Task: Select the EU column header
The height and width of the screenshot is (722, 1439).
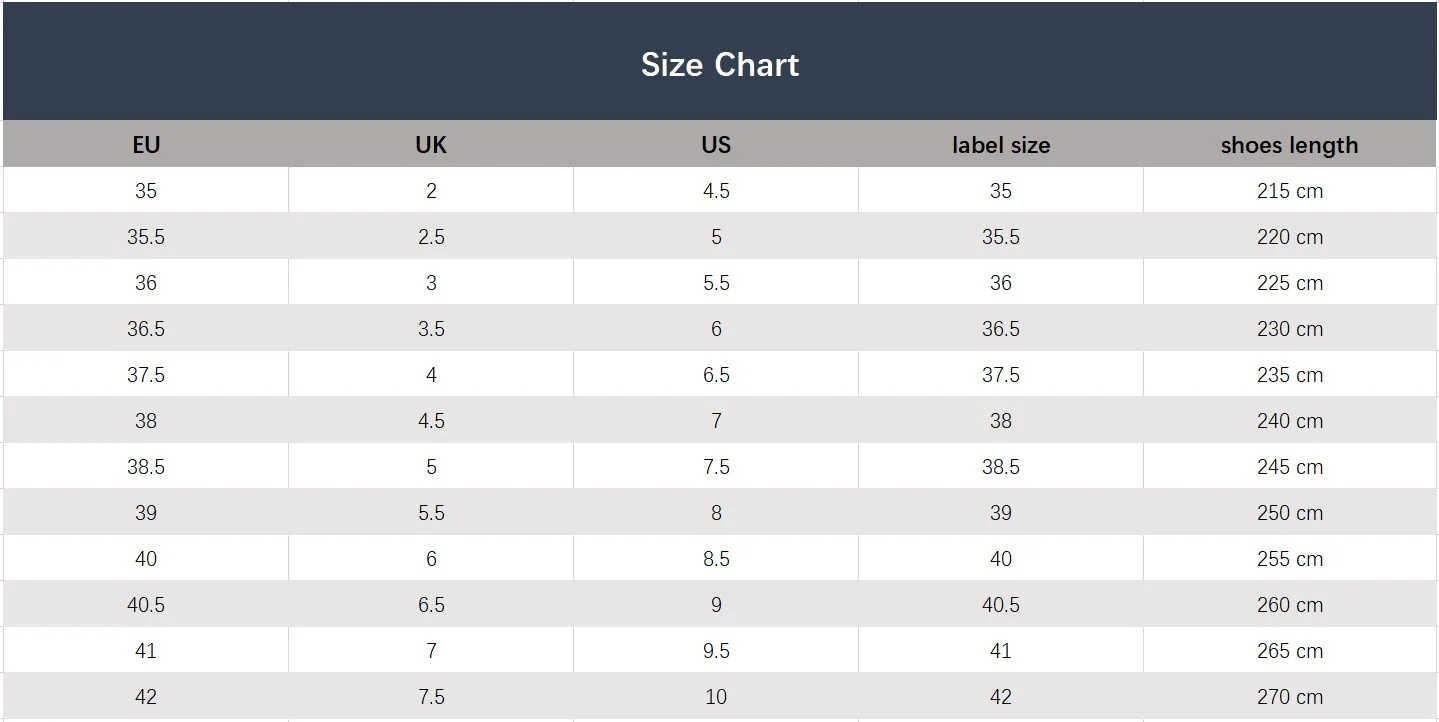Action: tap(146, 145)
